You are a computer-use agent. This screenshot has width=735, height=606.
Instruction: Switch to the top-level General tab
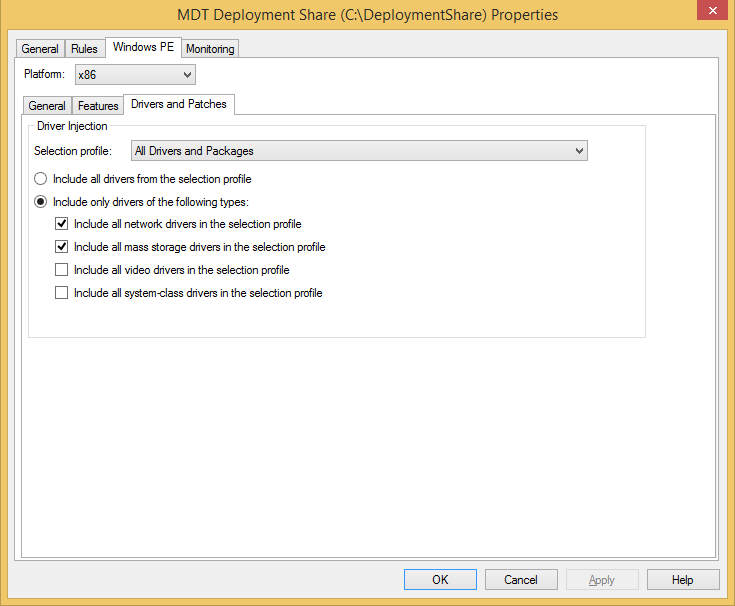(40, 49)
